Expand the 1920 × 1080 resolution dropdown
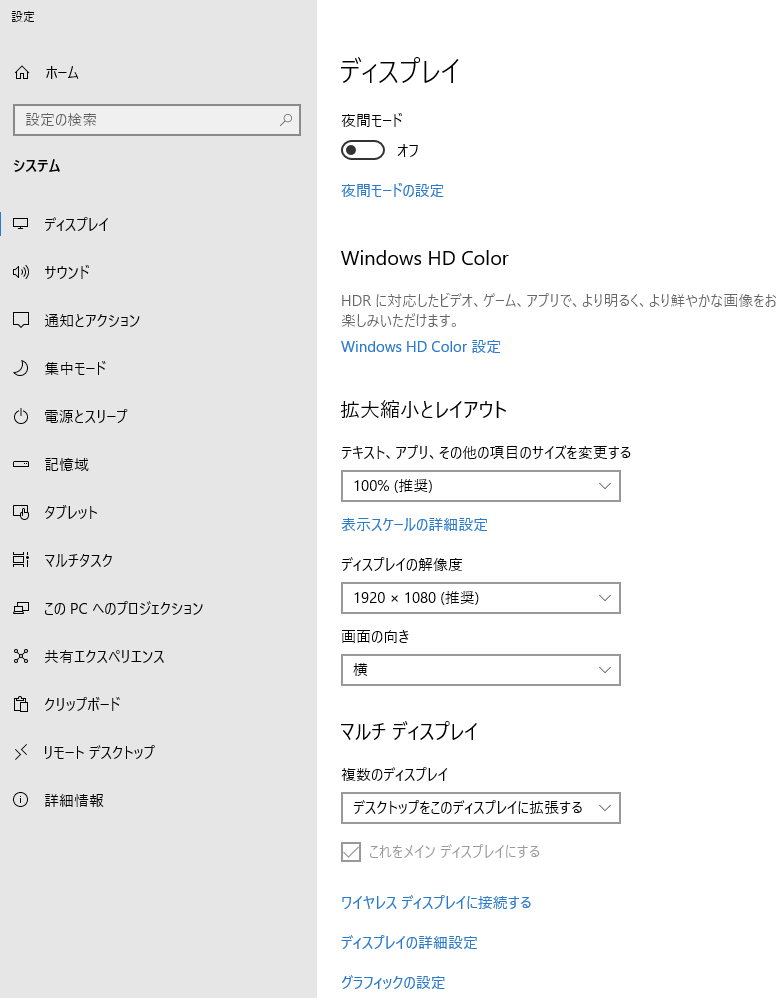This screenshot has height=998, width=782. click(480, 598)
